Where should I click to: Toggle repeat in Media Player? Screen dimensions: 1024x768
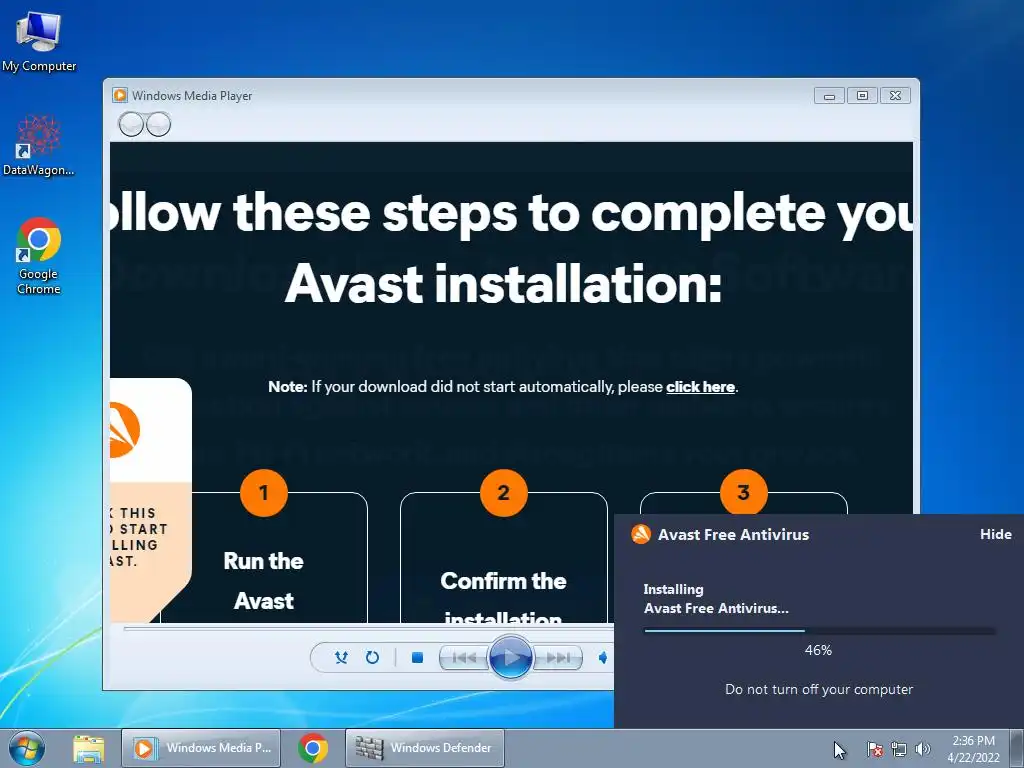[x=372, y=657]
